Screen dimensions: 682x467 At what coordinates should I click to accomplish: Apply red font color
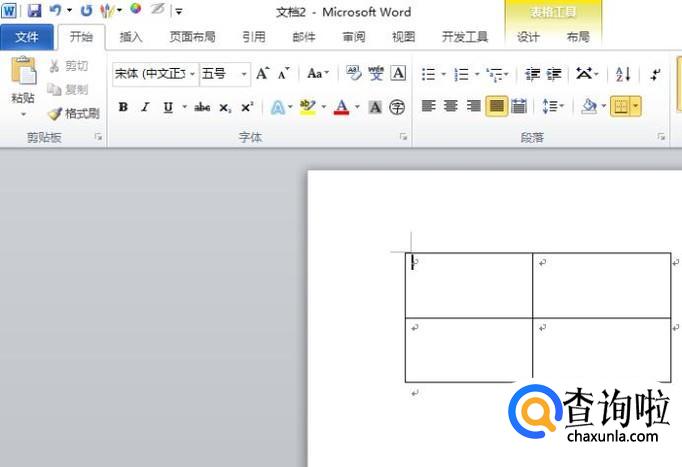click(341, 107)
